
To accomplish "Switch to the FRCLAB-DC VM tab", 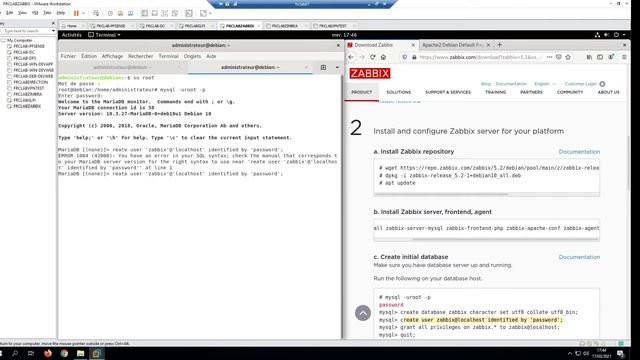I will 155,26.
